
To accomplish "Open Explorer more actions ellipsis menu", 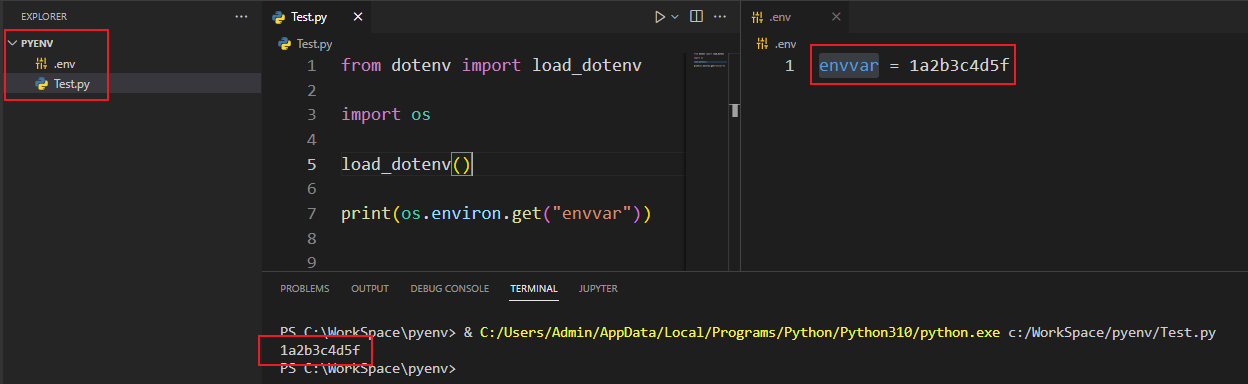I will point(240,17).
